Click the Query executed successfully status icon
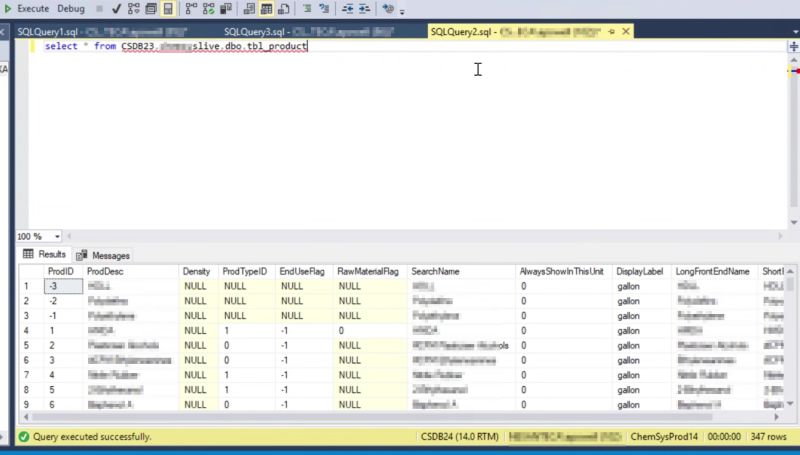Screen dimensions: 800x455 (x=24, y=437)
